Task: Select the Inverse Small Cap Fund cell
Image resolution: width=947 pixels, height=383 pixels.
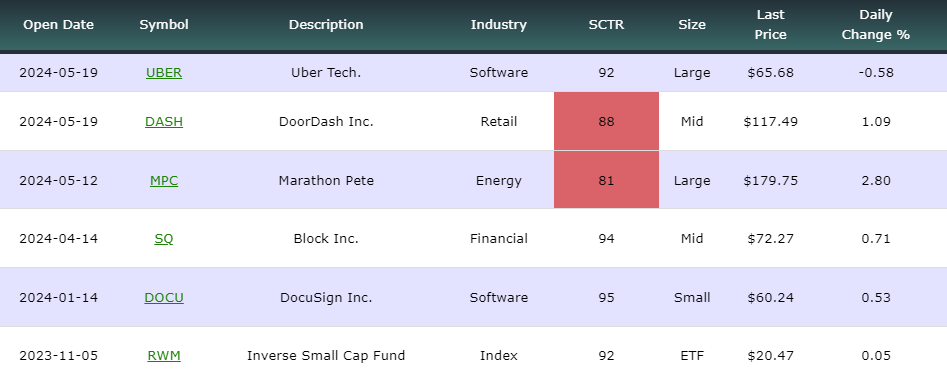Action: pos(326,356)
